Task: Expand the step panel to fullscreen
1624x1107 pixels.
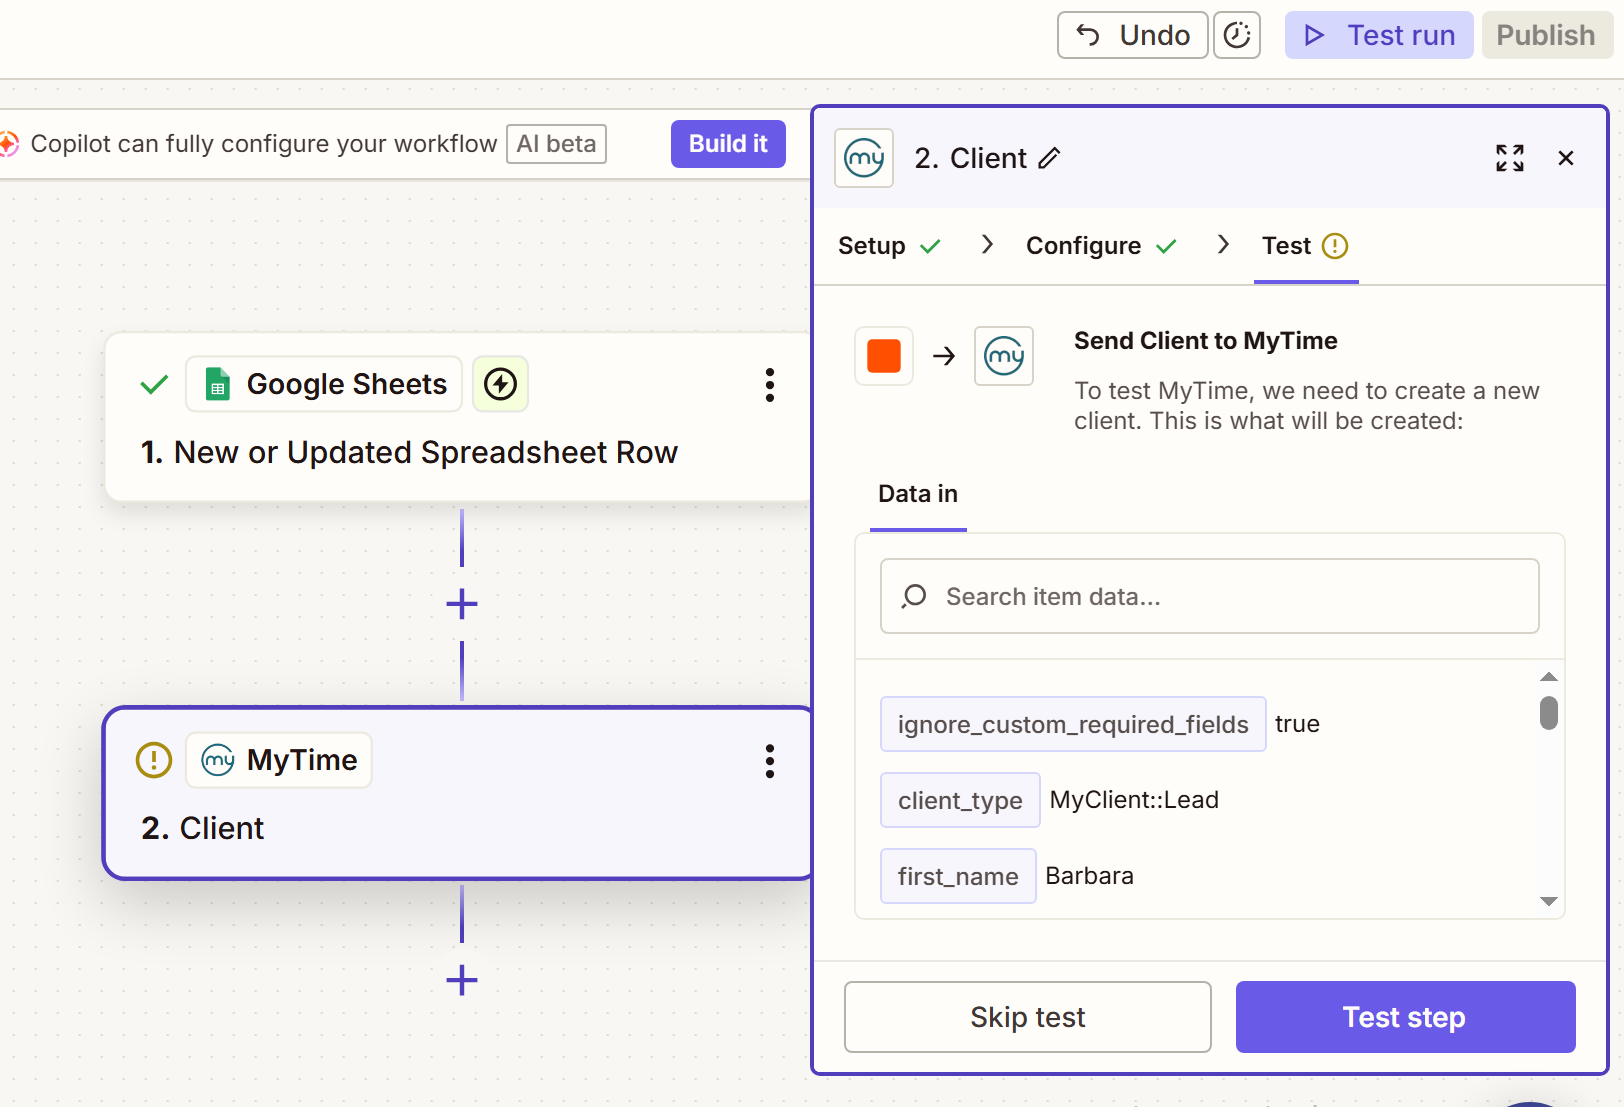Action: click(1510, 158)
